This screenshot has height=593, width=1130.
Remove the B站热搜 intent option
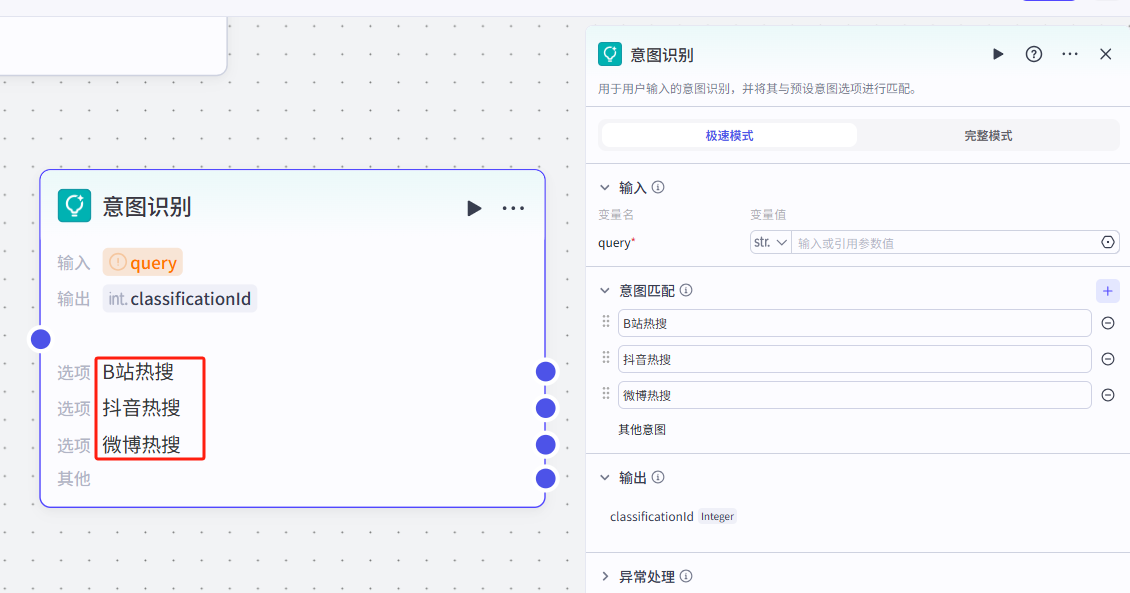[x=1108, y=323]
